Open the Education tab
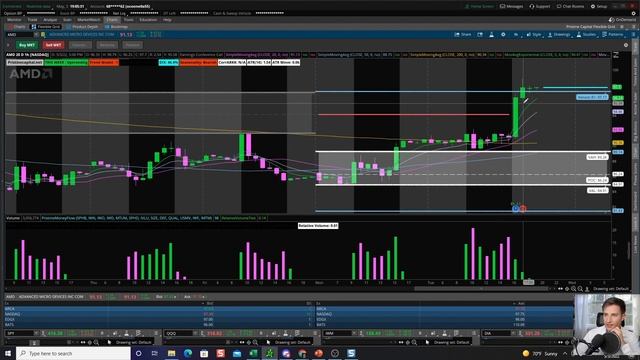This screenshot has height=360, width=640. (x=148, y=20)
